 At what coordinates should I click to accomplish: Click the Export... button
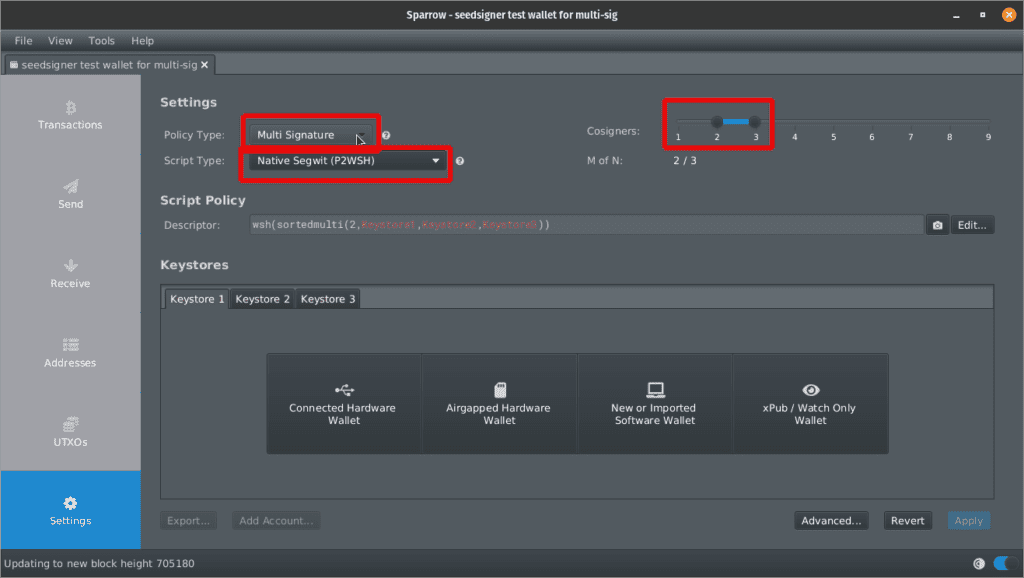pyautogui.click(x=188, y=521)
